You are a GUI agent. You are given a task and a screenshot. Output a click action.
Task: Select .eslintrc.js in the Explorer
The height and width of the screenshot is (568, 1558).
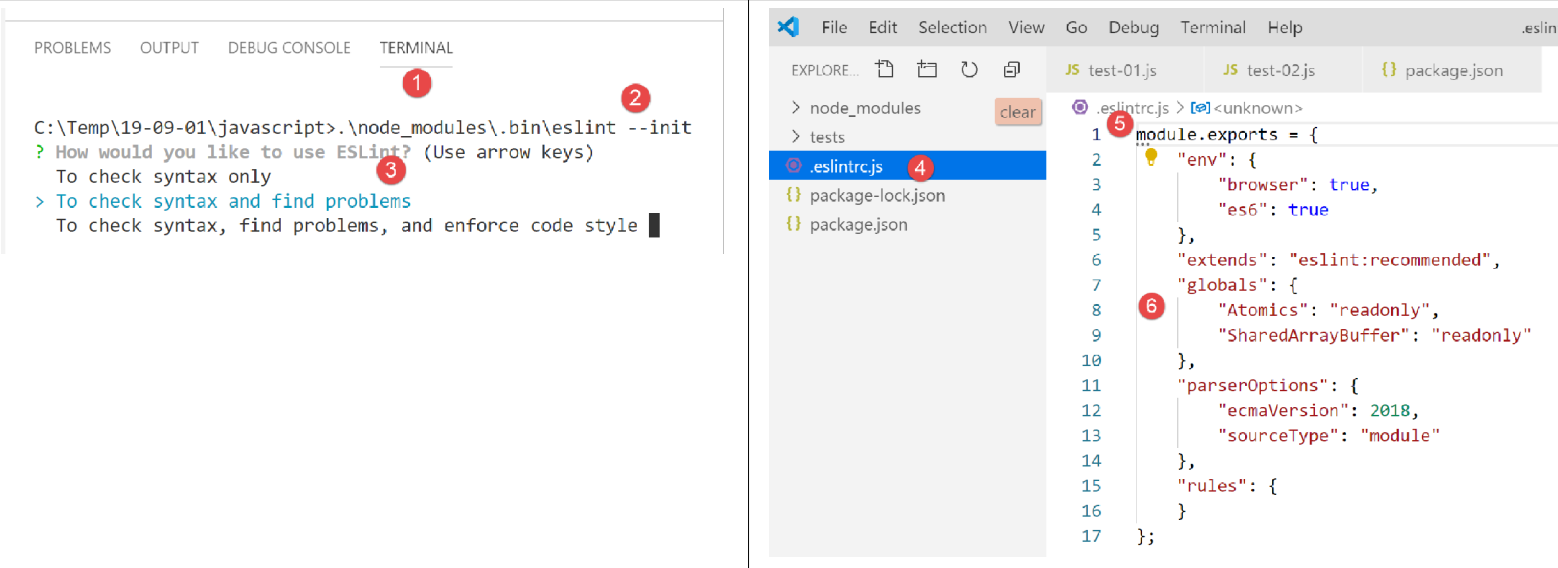(845, 166)
